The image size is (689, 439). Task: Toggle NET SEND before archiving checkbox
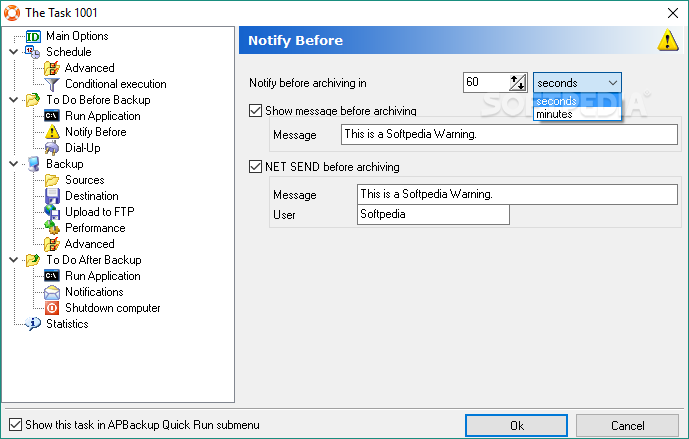click(x=255, y=167)
